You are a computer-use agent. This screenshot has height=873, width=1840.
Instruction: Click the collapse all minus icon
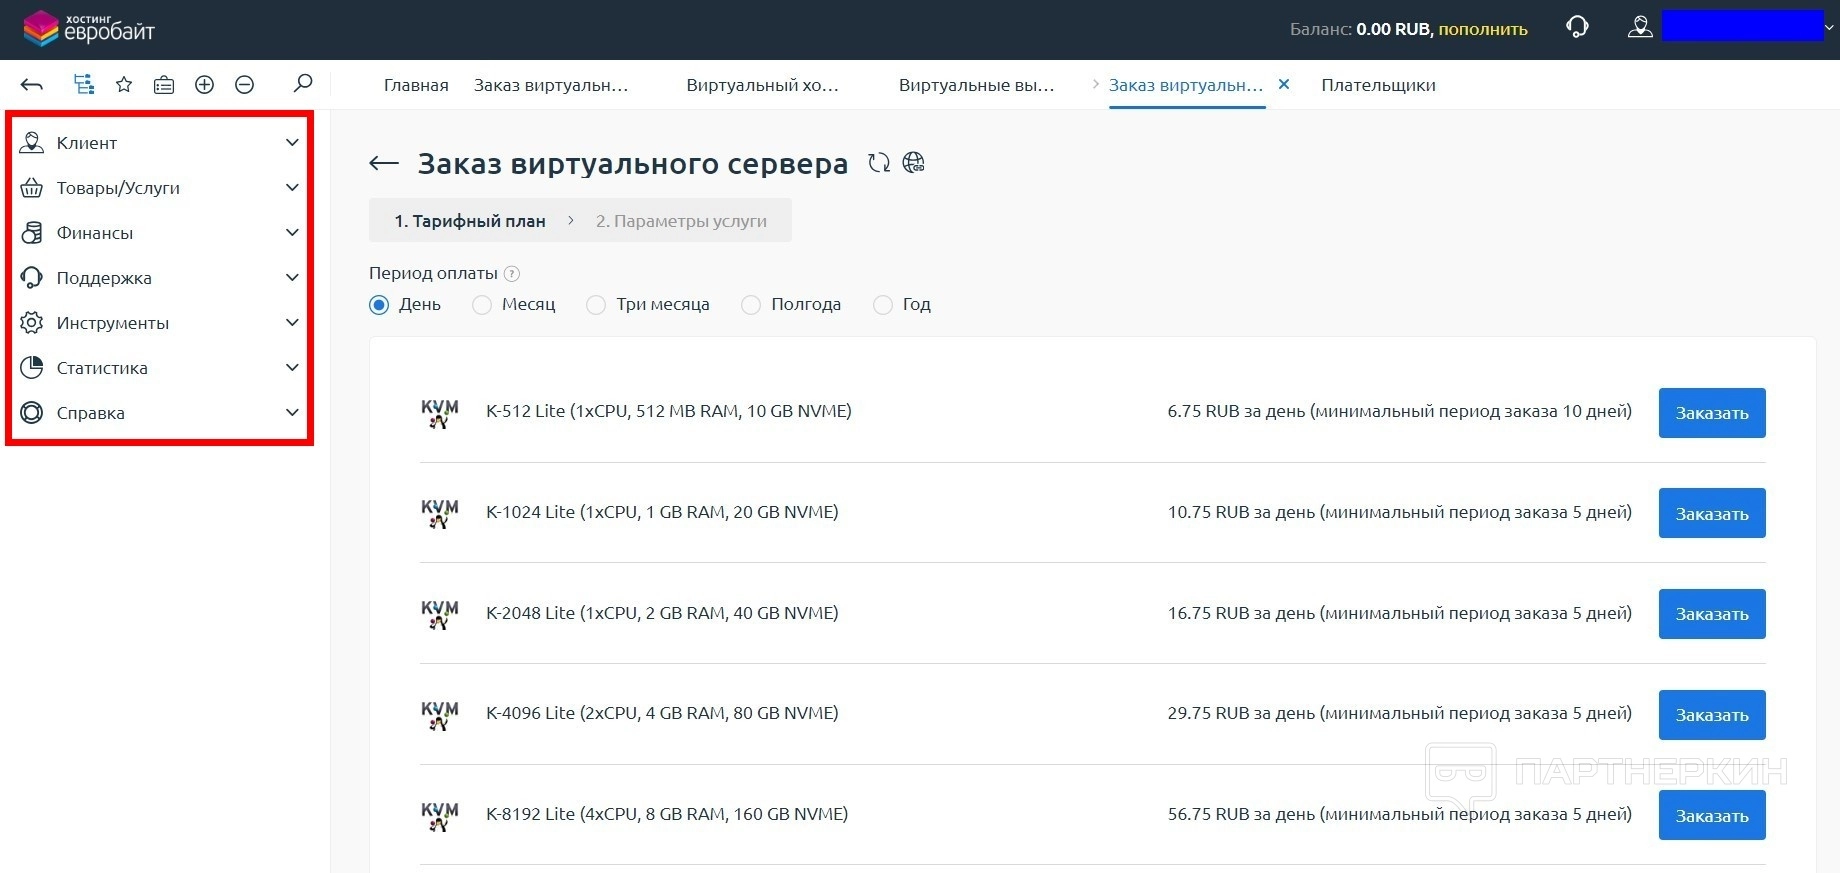[x=244, y=85]
